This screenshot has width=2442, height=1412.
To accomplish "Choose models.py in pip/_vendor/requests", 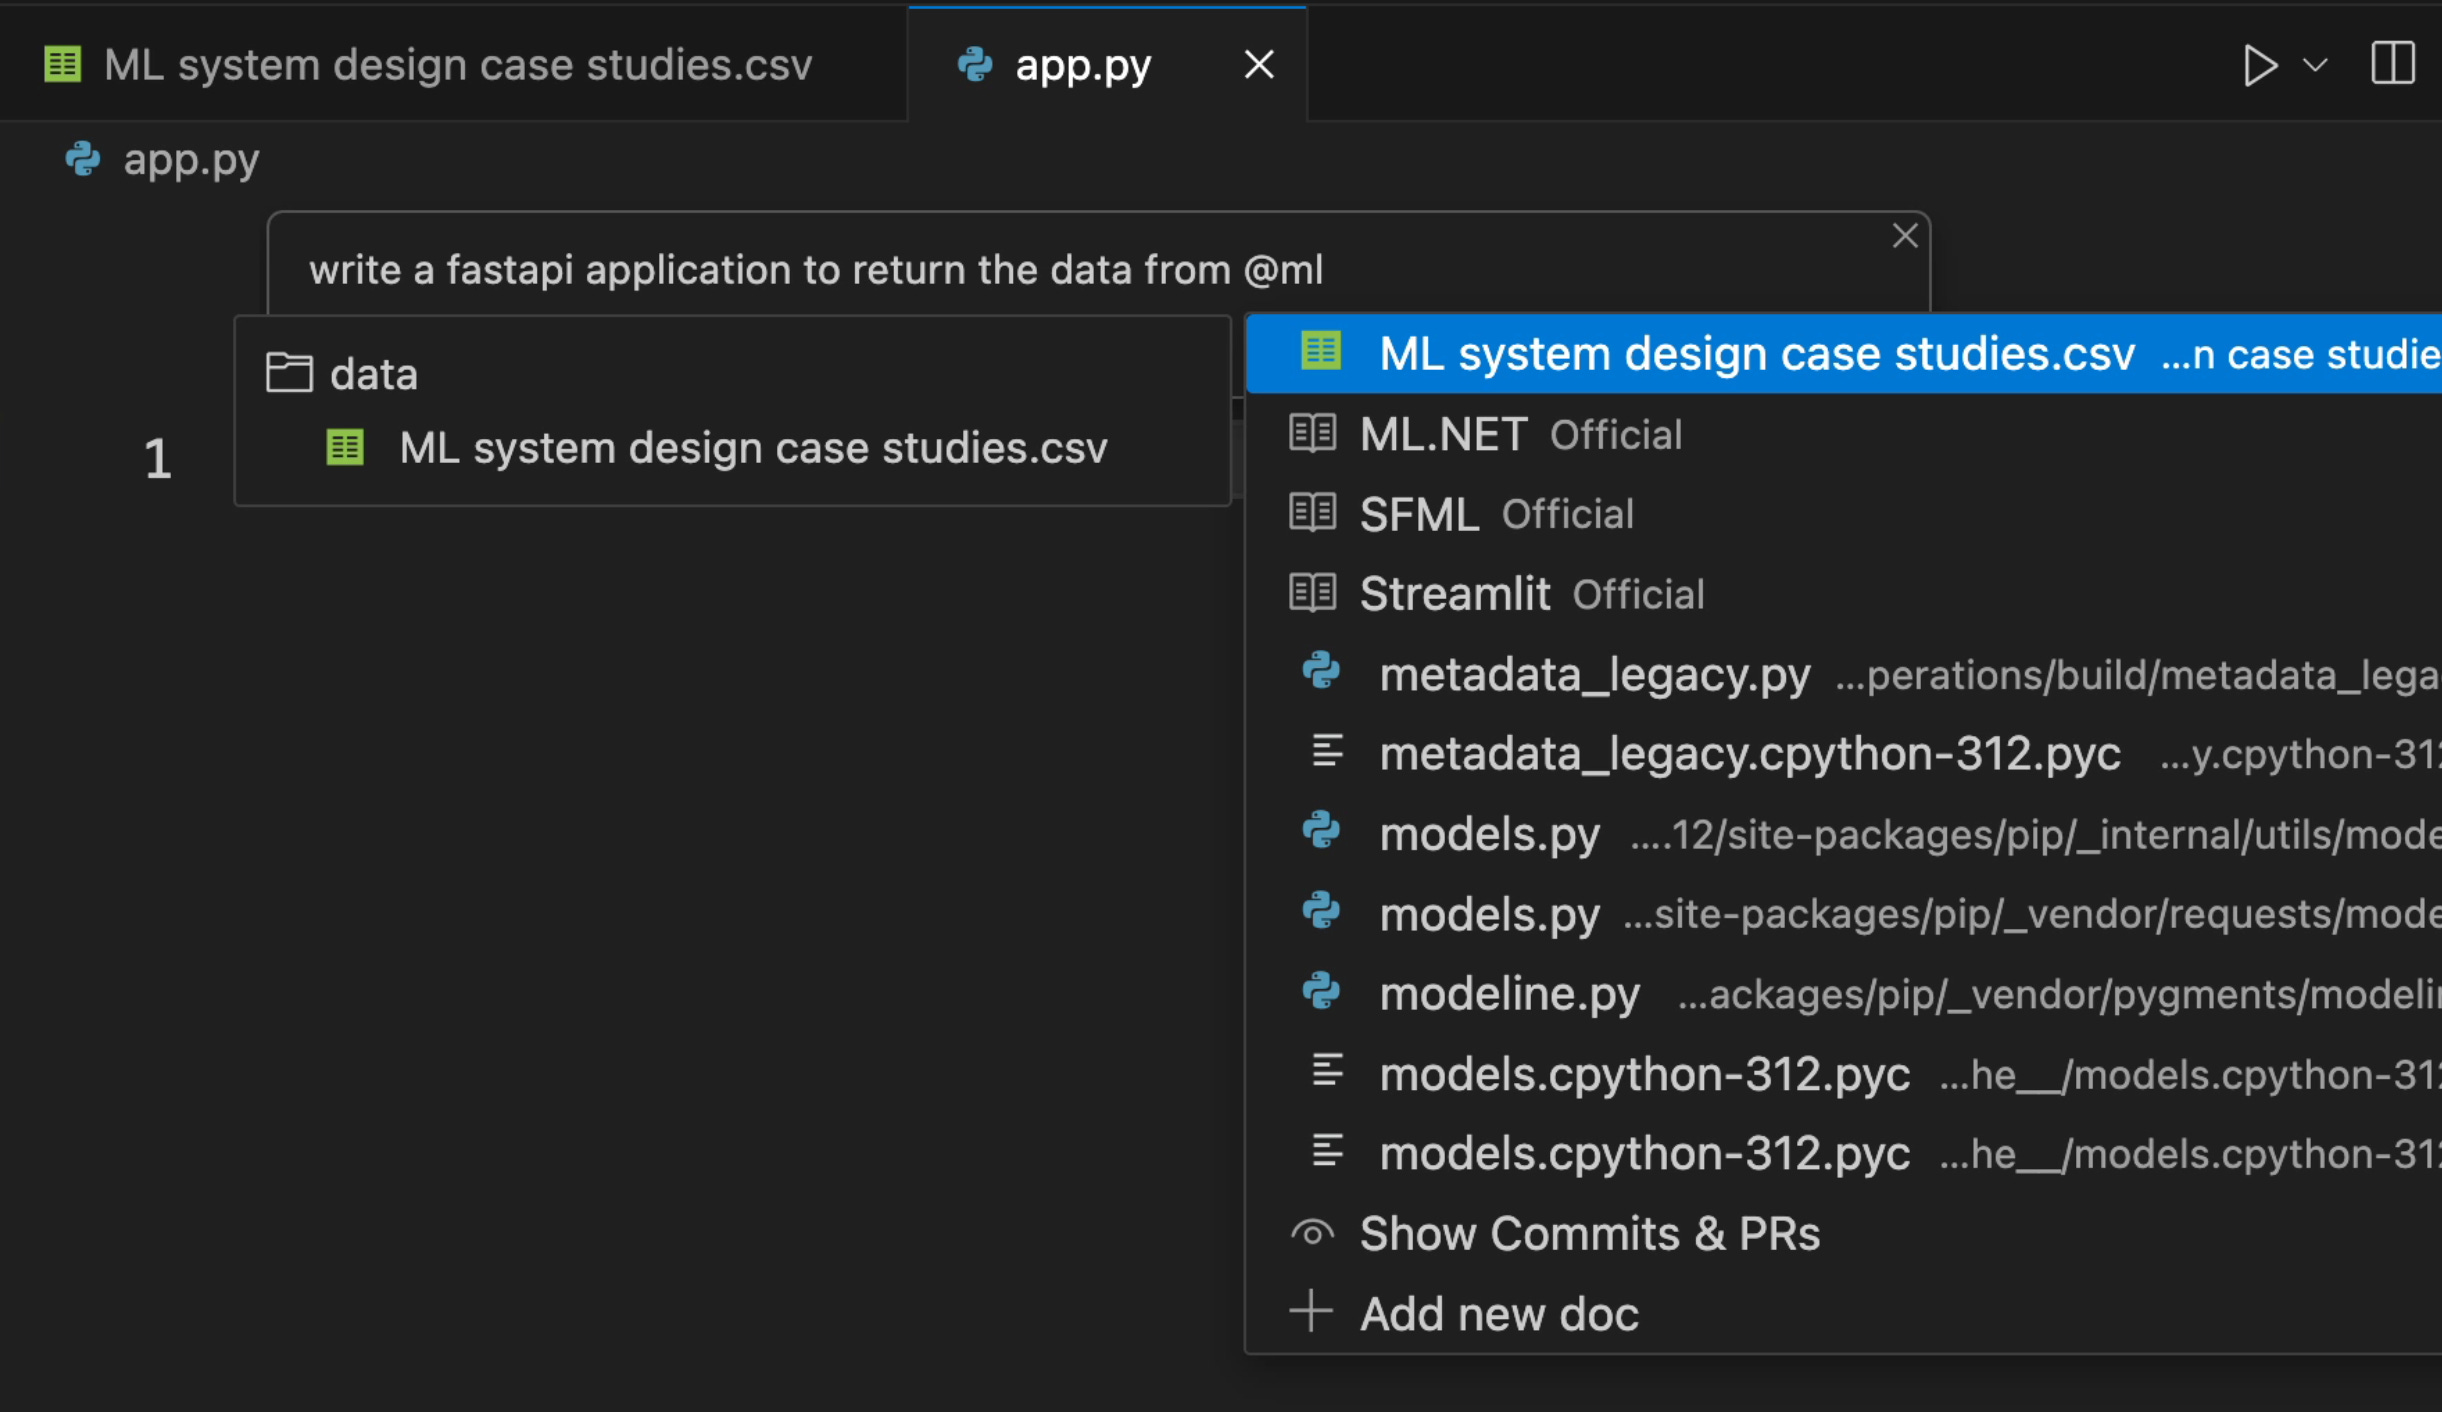I will coord(1843,913).
